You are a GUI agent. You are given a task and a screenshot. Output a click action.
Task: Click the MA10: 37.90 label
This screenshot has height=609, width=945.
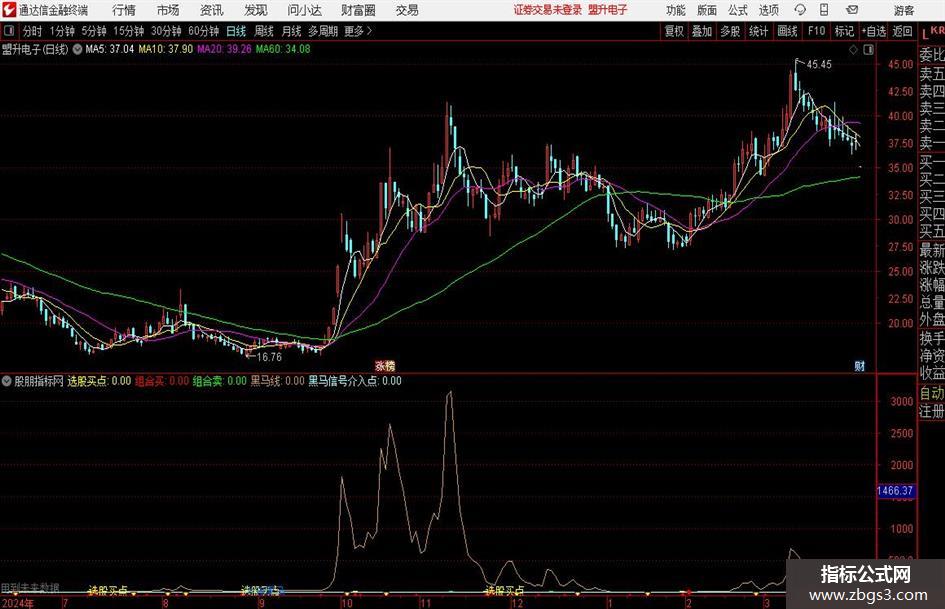(x=166, y=49)
